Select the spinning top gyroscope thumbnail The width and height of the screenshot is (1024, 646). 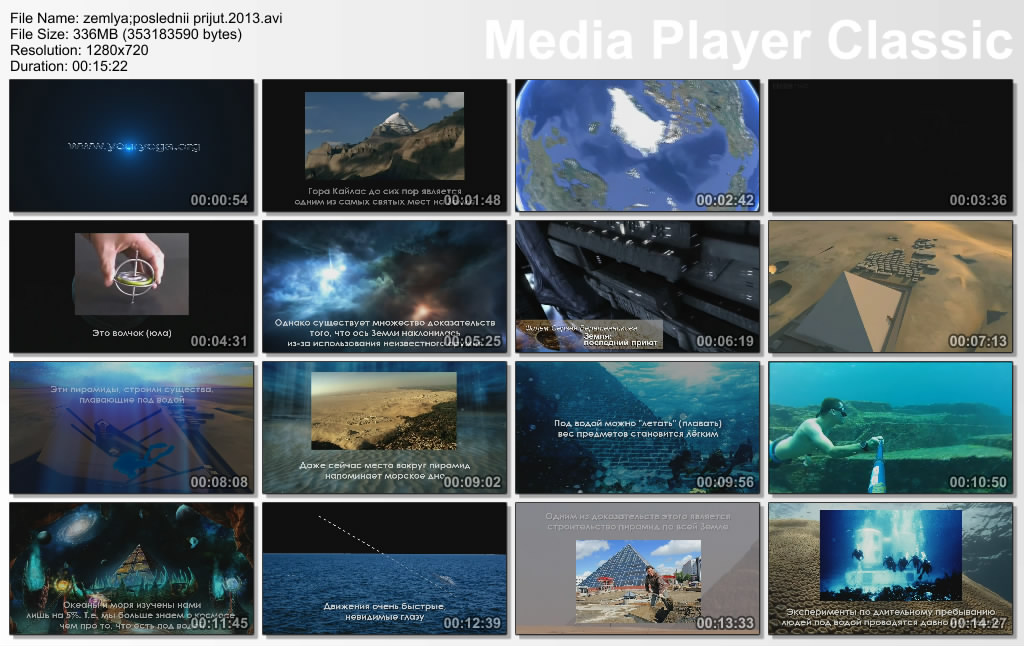(132, 287)
